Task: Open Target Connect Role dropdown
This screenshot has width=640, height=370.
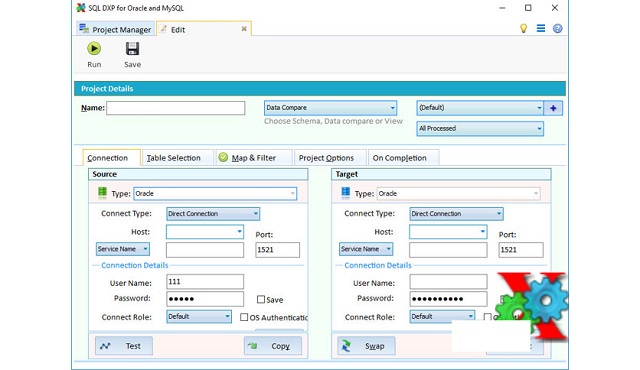Action: [442, 317]
